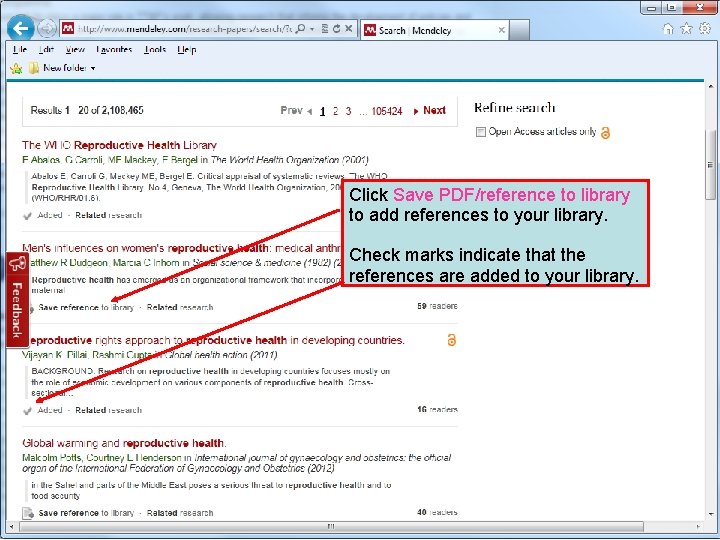Open the address bar dropdown arrow

312,29
